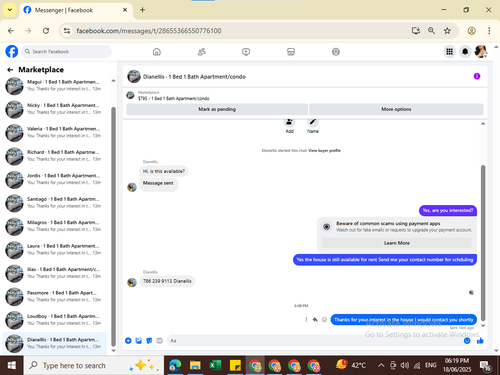Open Richard conversation in list
Viewport: 500px width, 375px height.
55,156
